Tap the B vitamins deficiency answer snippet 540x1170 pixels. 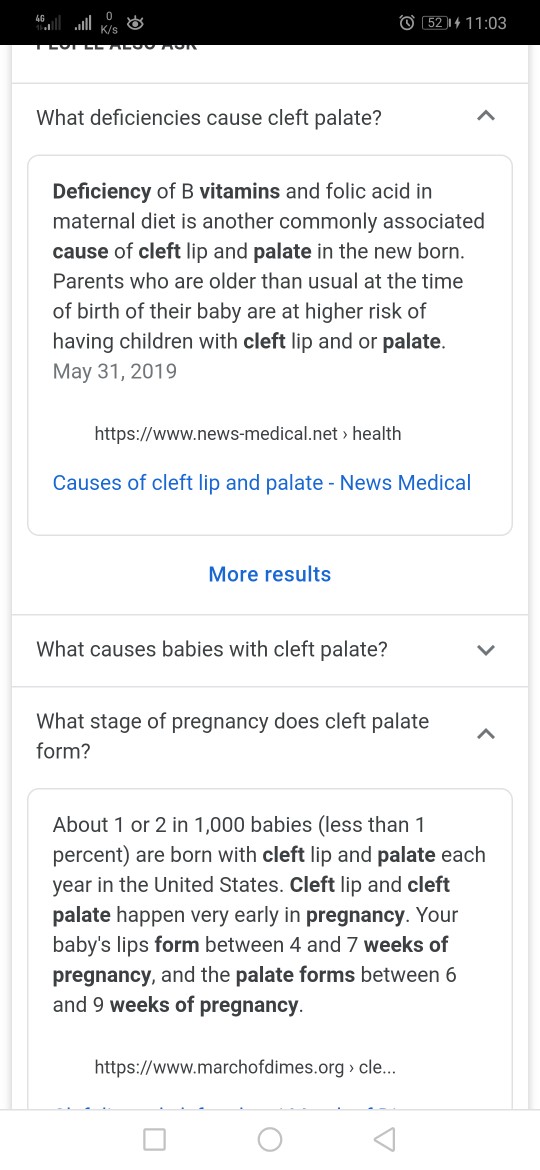pyautogui.click(x=269, y=281)
